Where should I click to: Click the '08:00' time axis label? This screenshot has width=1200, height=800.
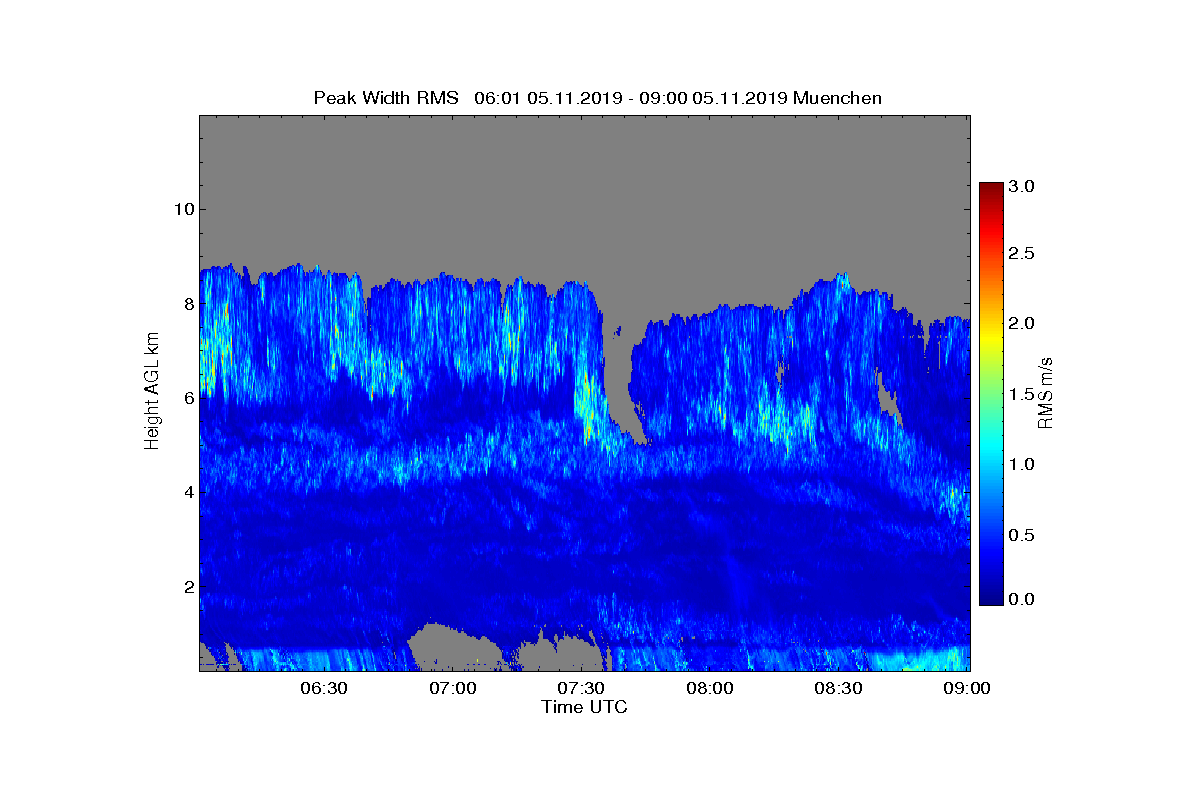(x=710, y=688)
